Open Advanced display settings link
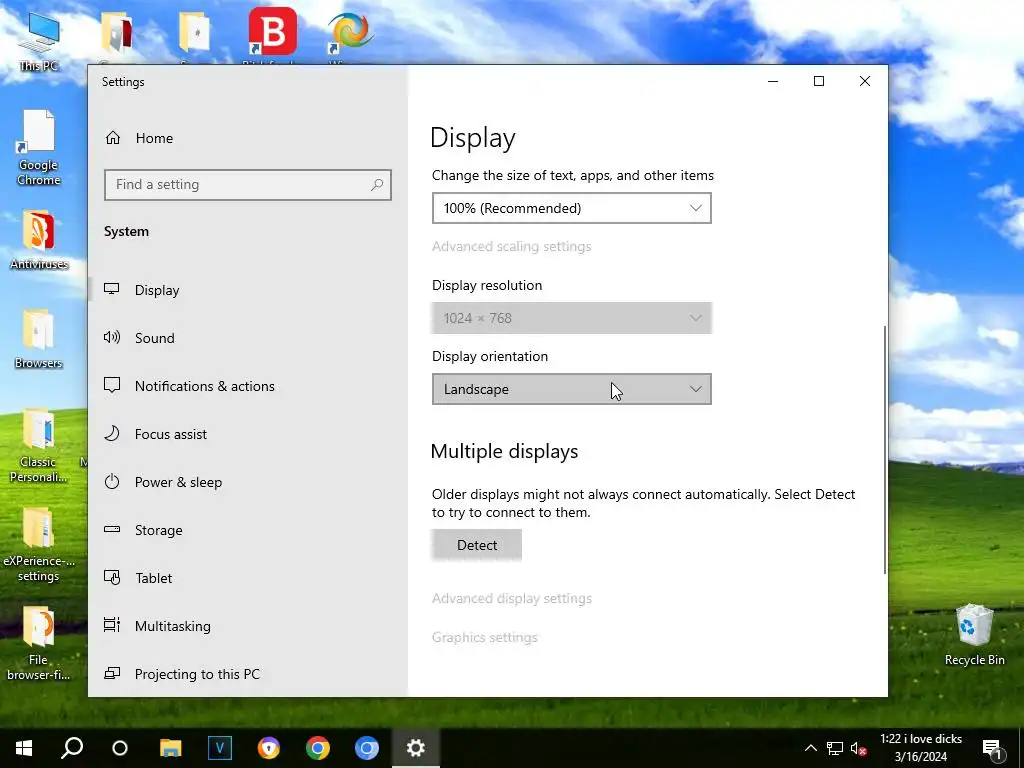Viewport: 1024px width, 768px height. [x=511, y=598]
